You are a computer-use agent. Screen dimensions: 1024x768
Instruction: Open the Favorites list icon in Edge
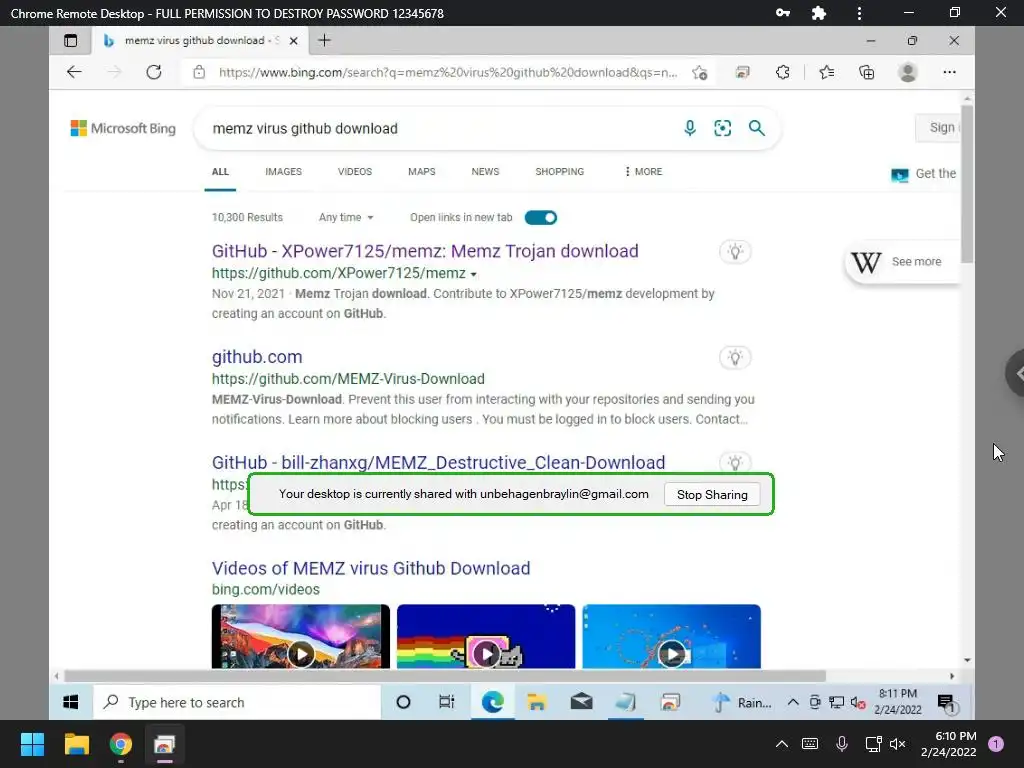(826, 72)
